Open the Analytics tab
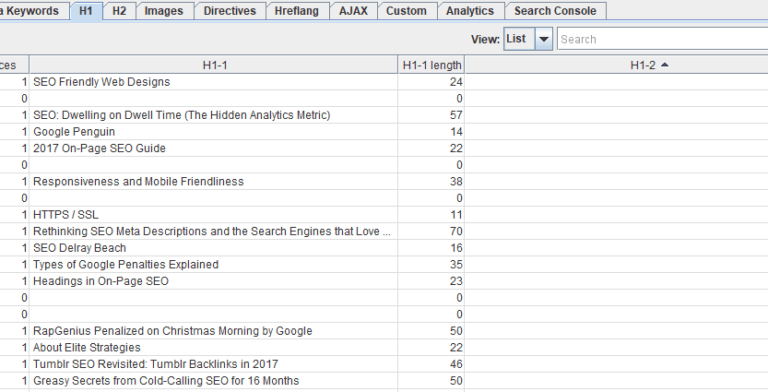The image size is (768, 392). [x=470, y=11]
